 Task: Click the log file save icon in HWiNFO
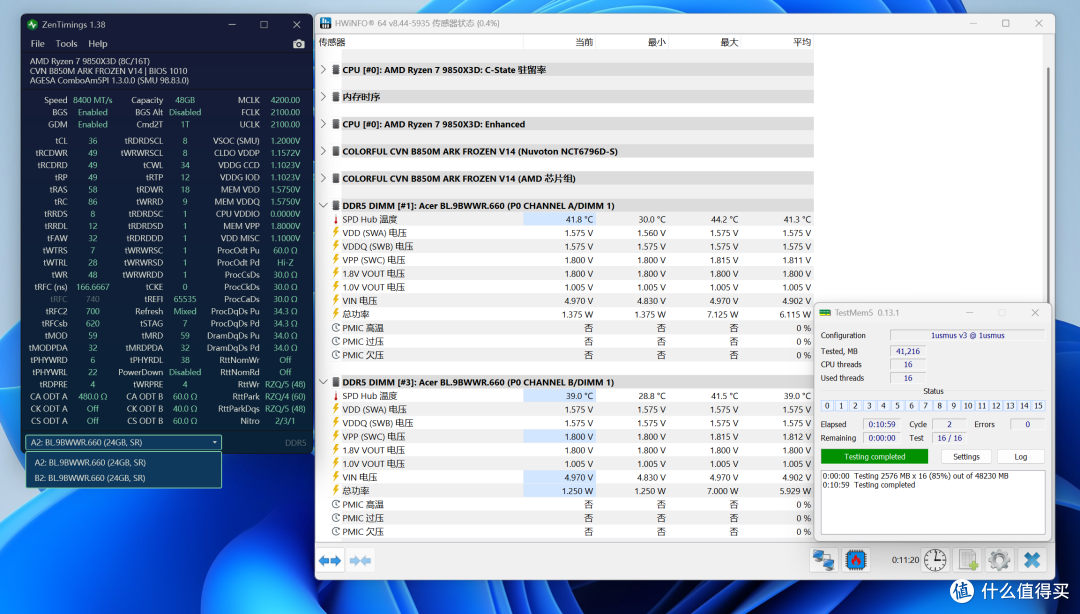(x=967, y=560)
